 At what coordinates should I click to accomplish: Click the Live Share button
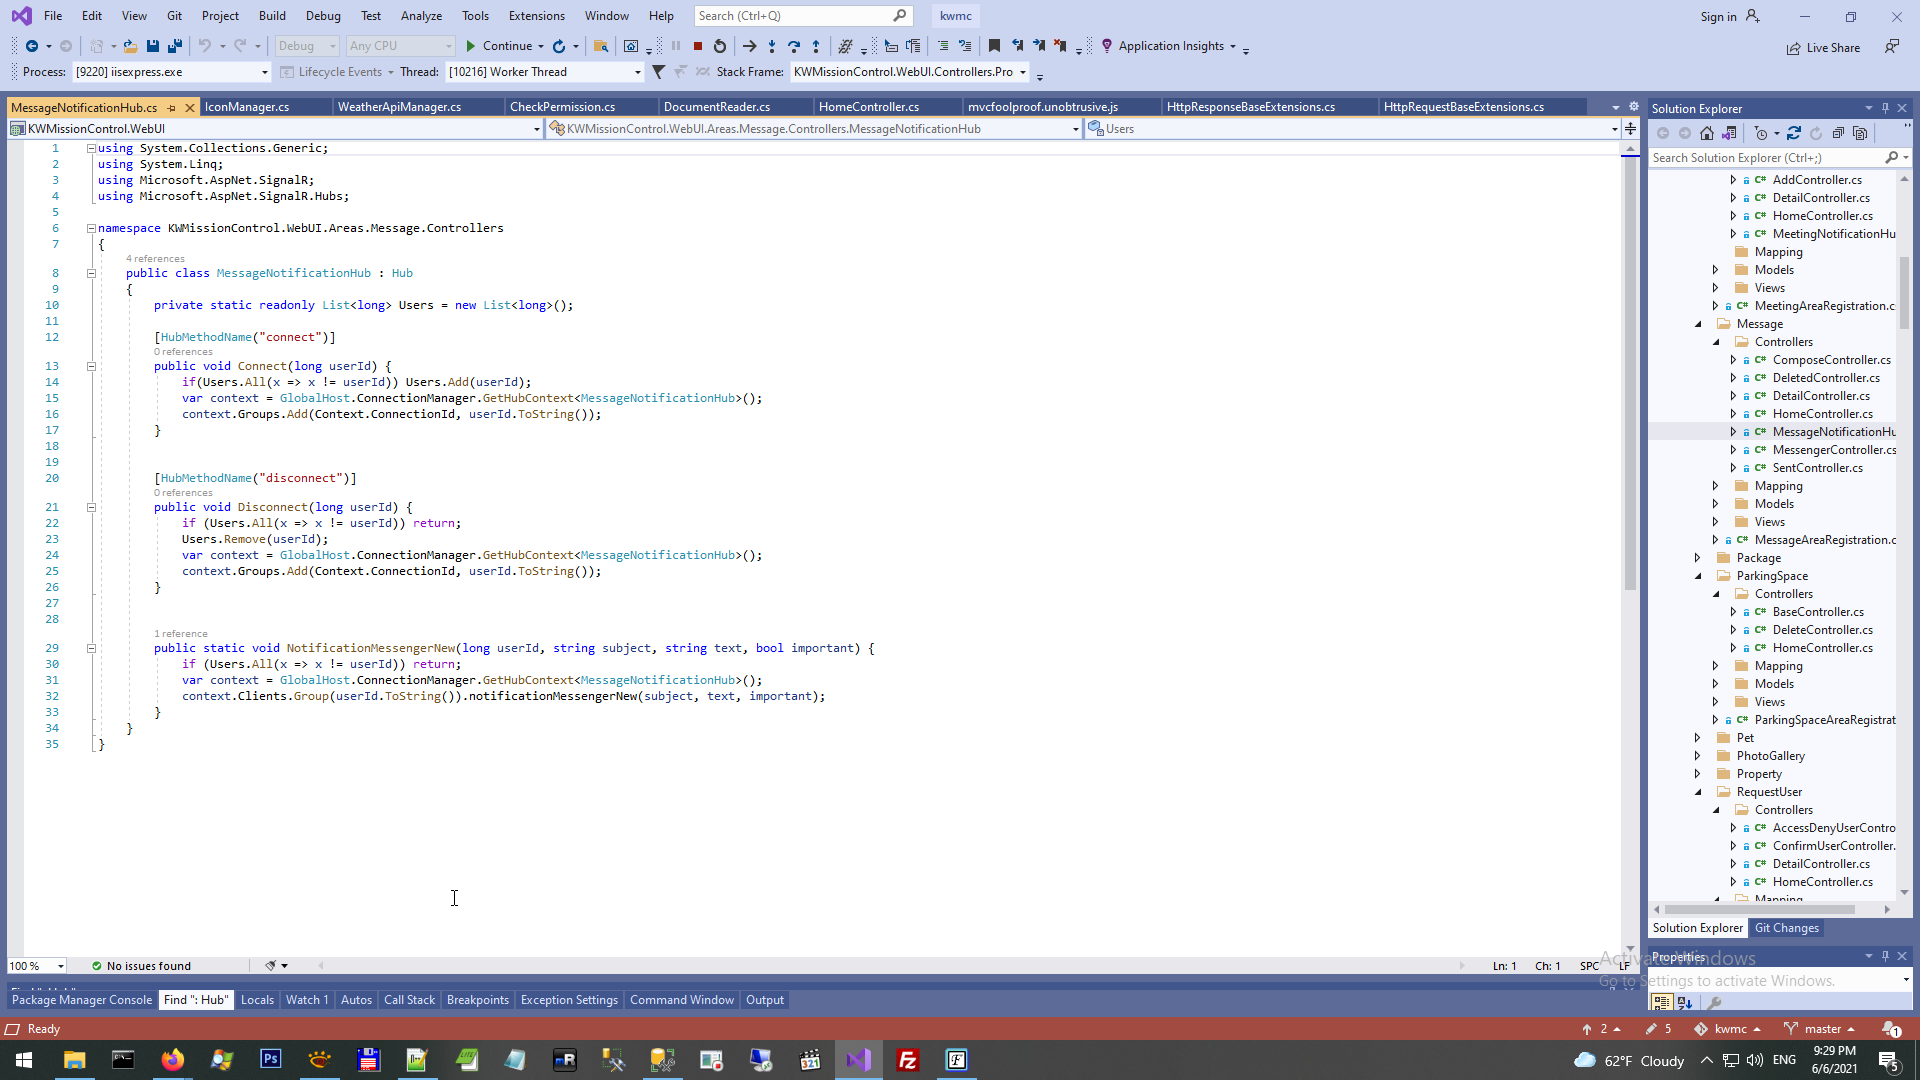1824,48
